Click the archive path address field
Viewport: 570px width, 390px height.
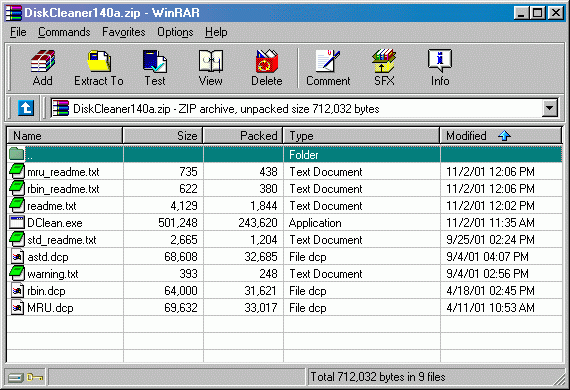pyautogui.click(x=296, y=108)
